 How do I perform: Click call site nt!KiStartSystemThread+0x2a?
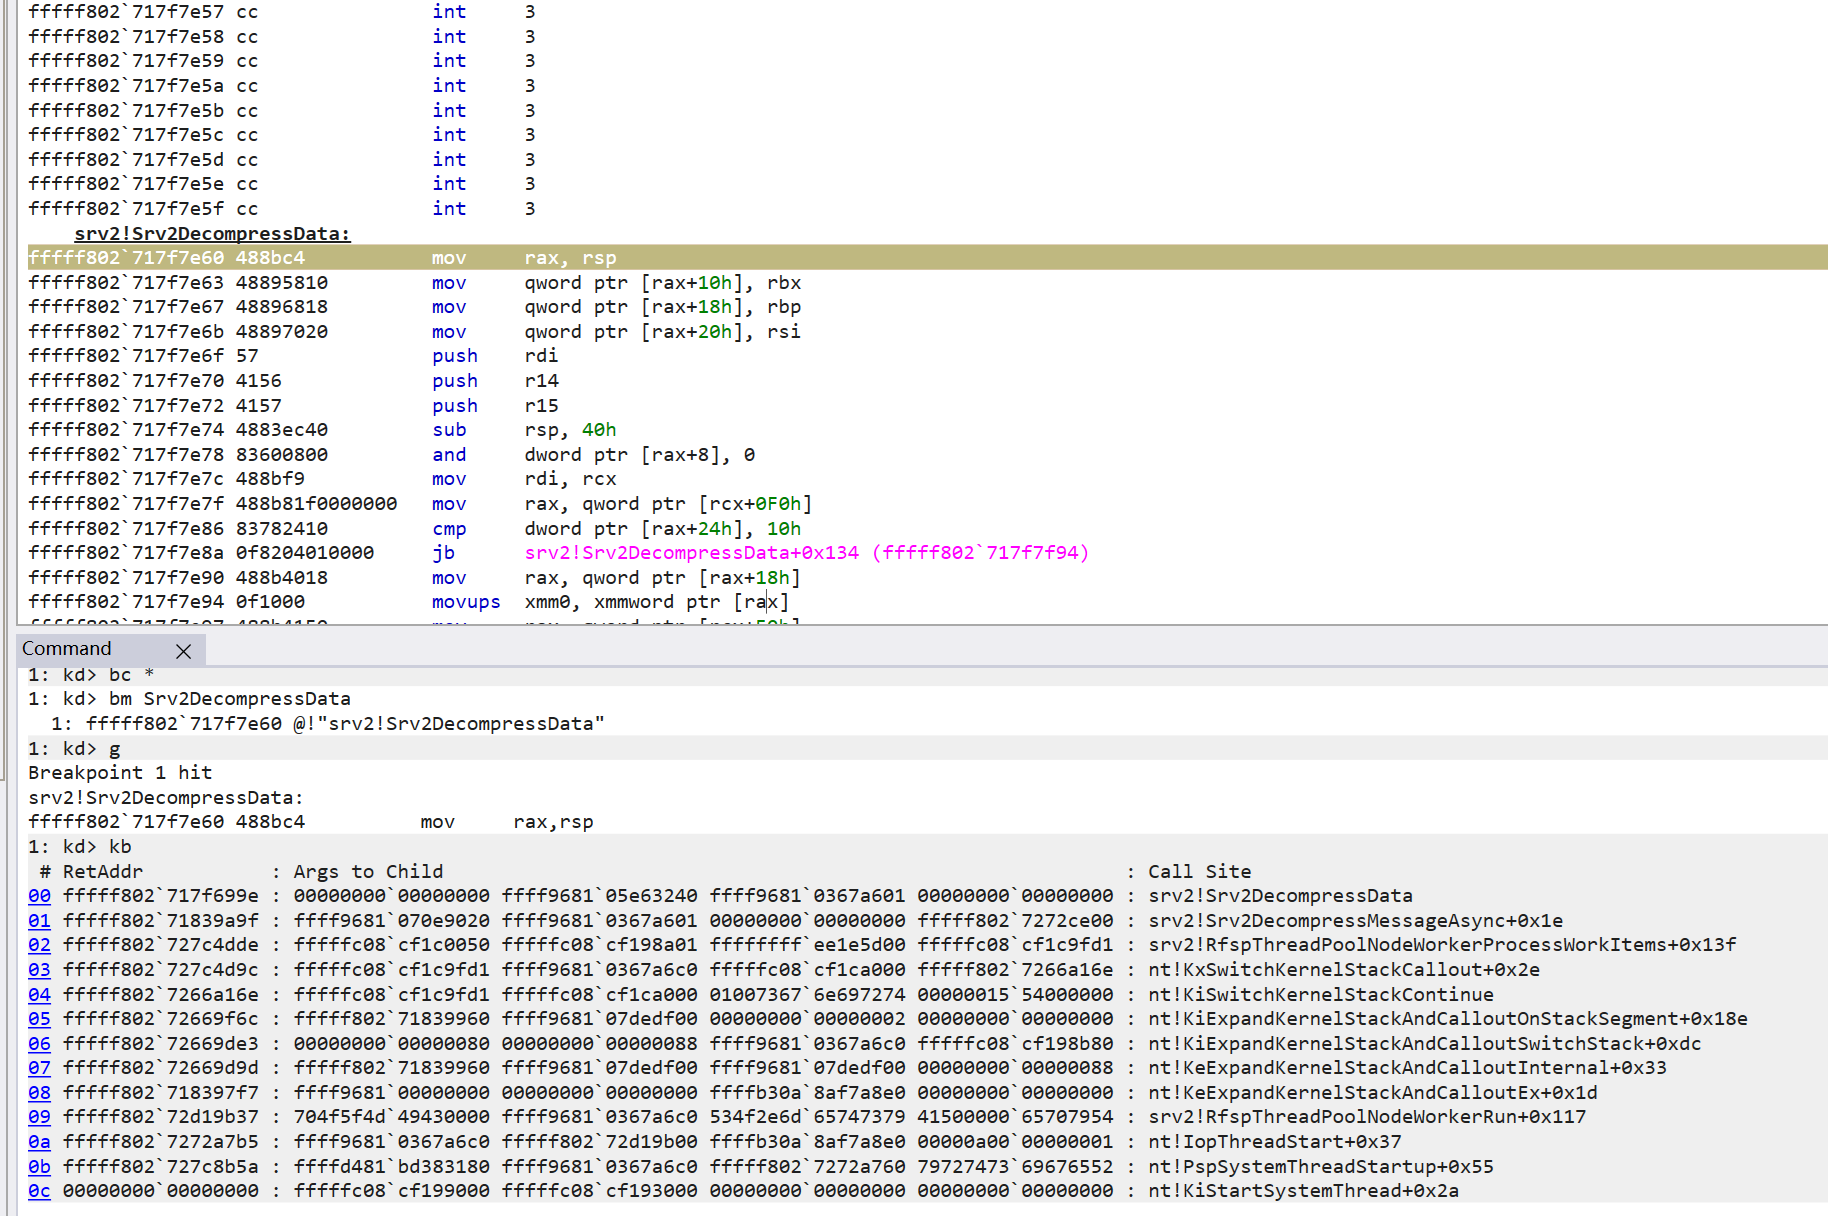point(1303,1191)
